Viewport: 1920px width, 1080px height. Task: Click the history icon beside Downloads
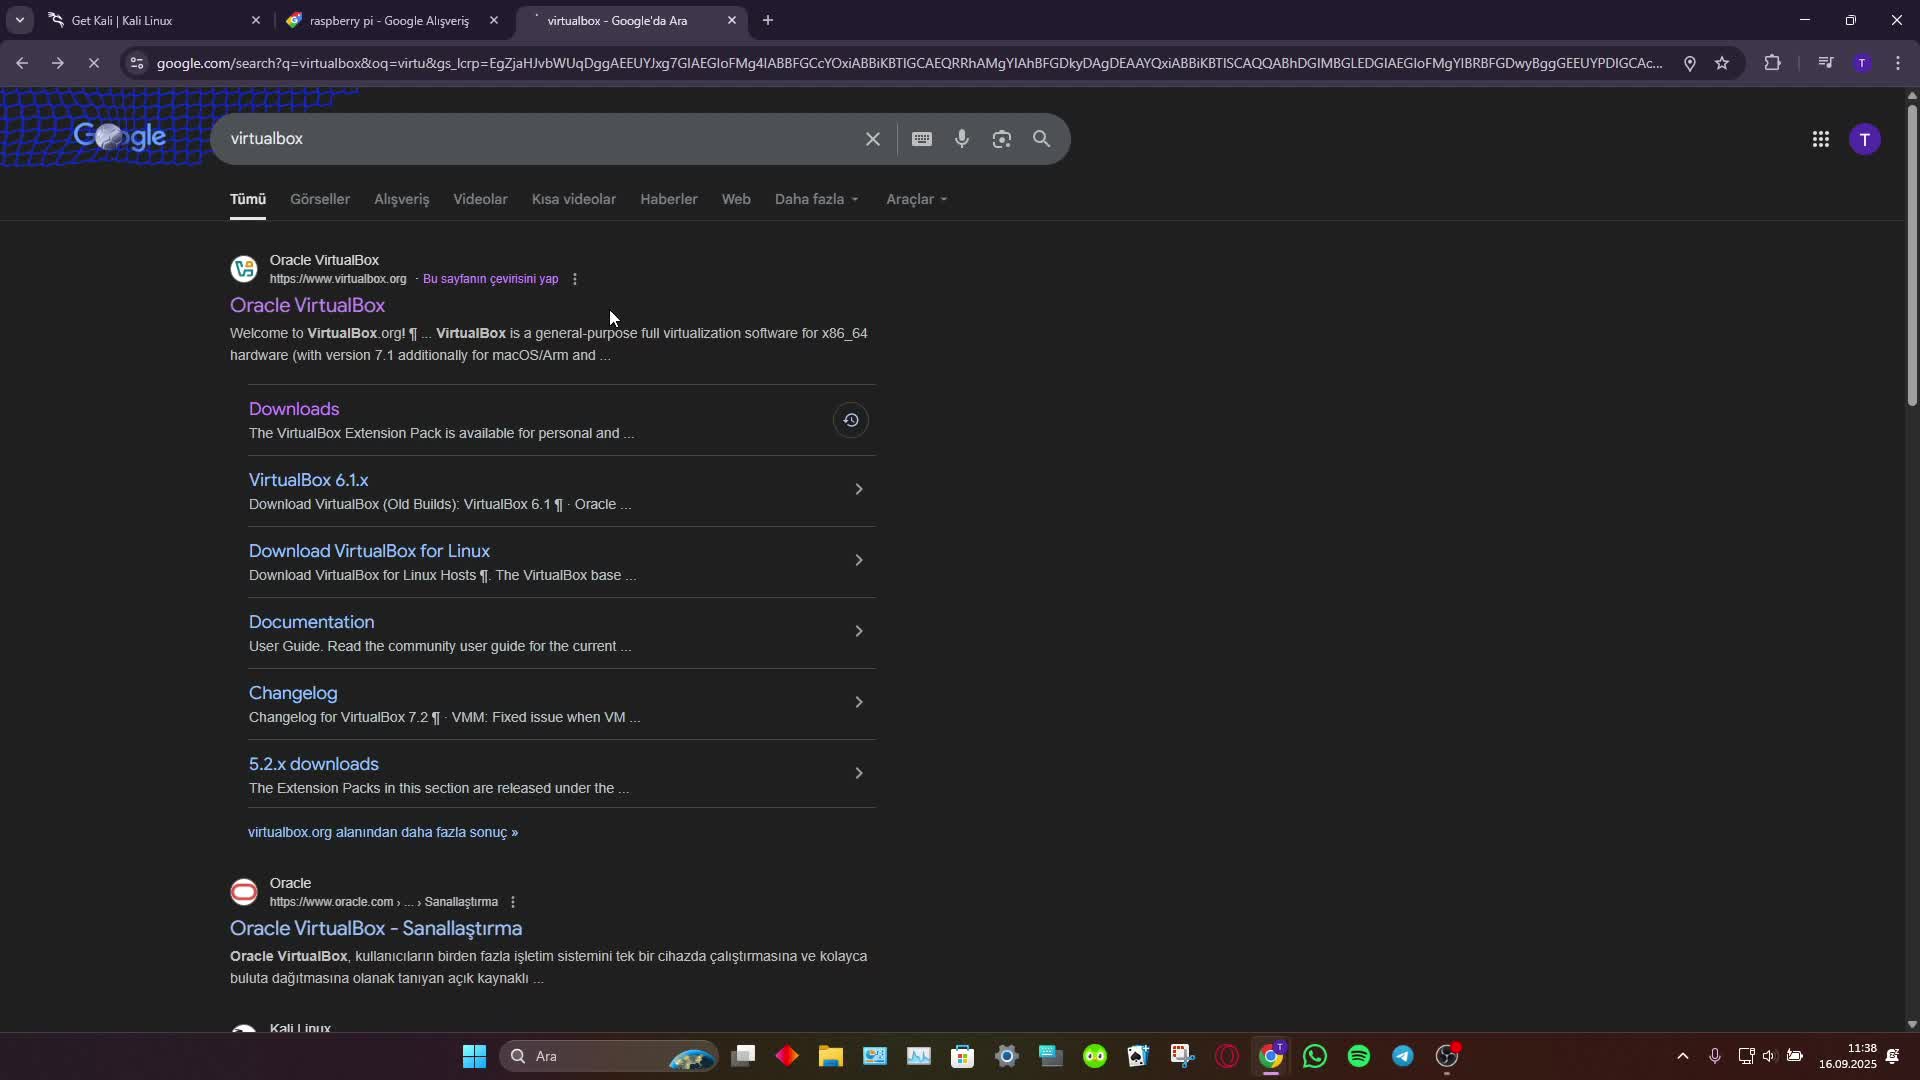click(850, 420)
